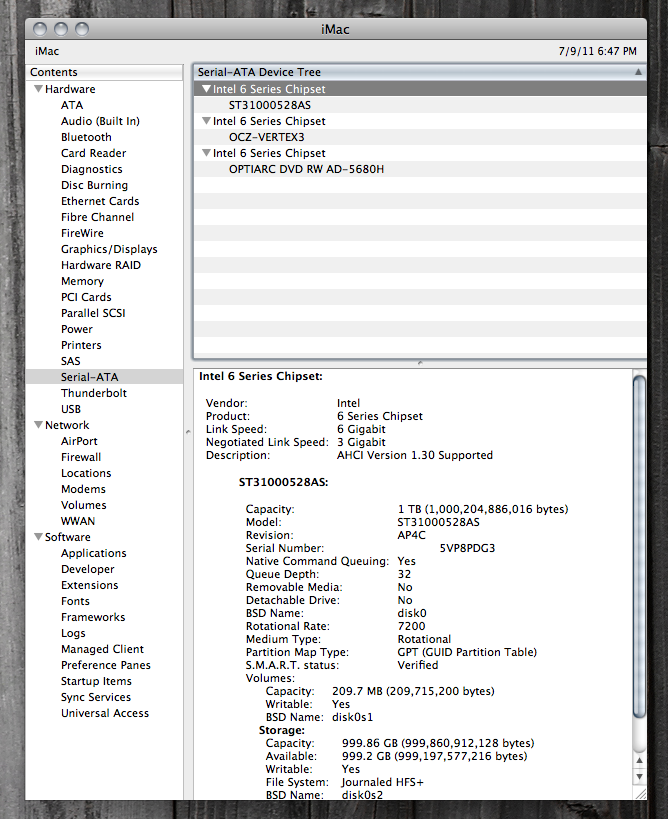Image resolution: width=668 pixels, height=819 pixels.
Task: Select Hardware RAID item
Action: (x=101, y=265)
